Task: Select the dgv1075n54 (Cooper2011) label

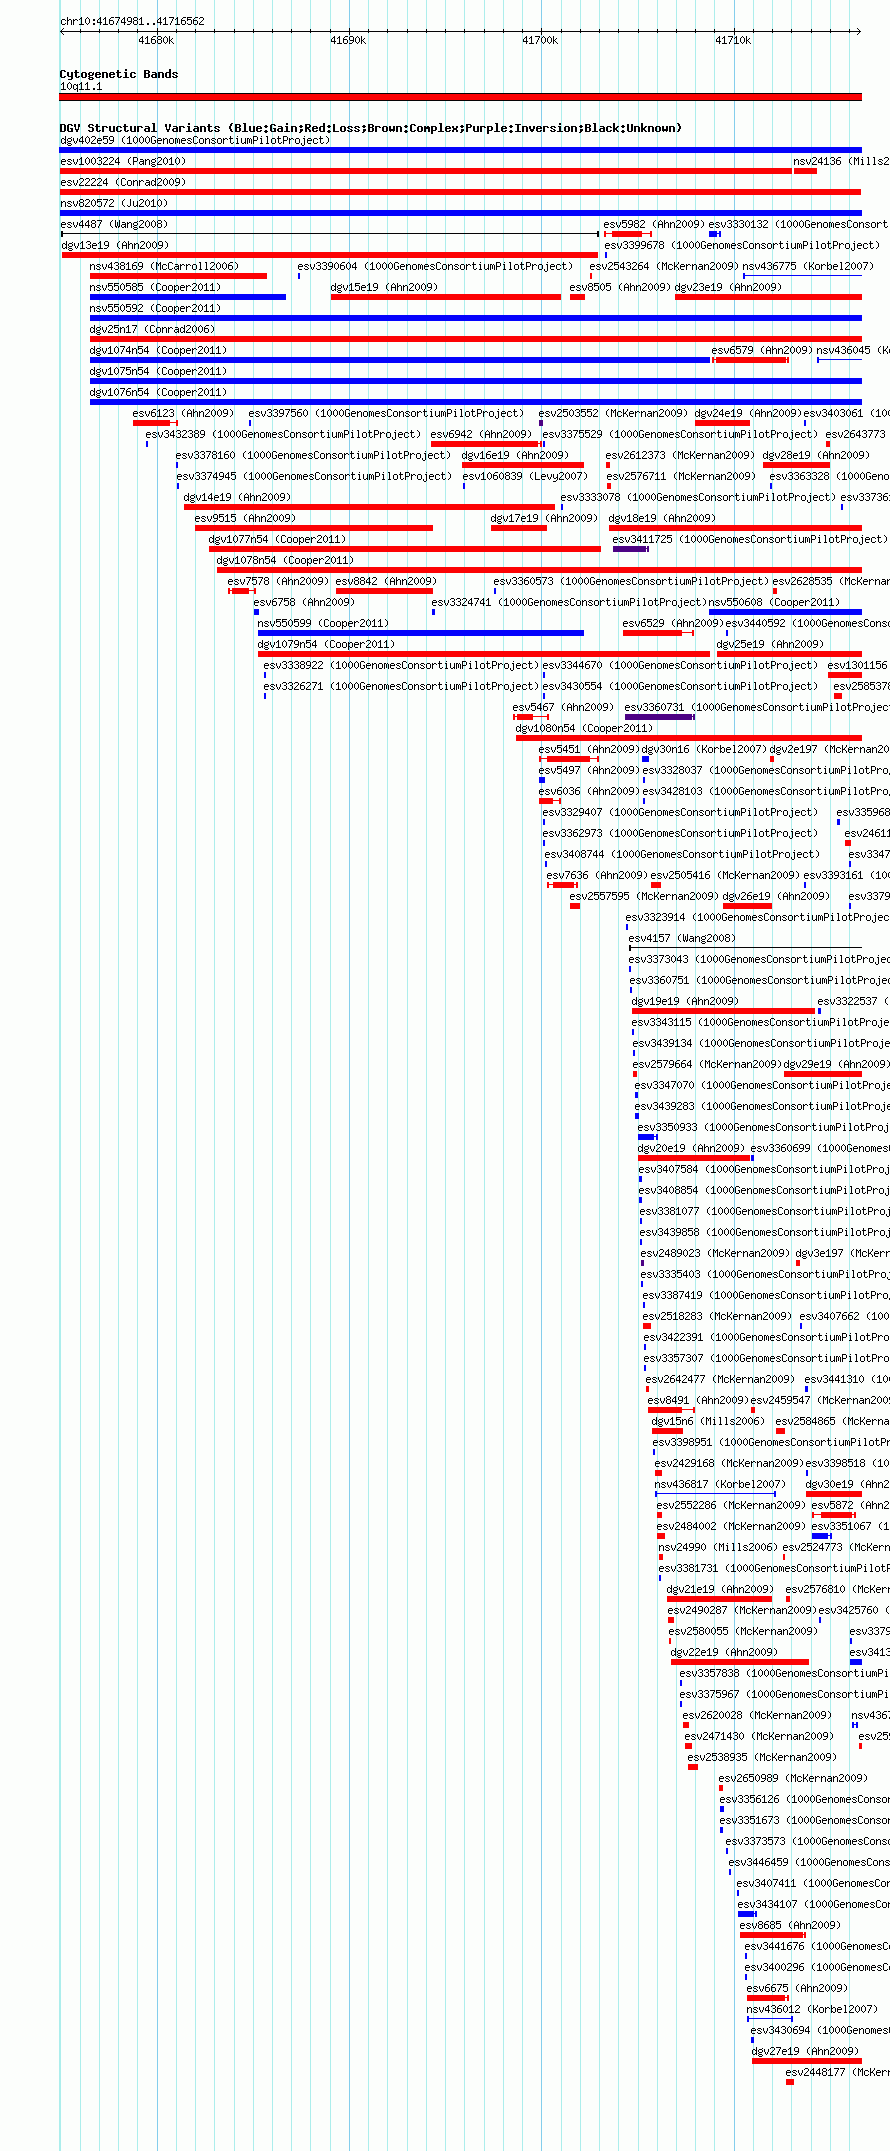Action: pyautogui.click(x=159, y=371)
